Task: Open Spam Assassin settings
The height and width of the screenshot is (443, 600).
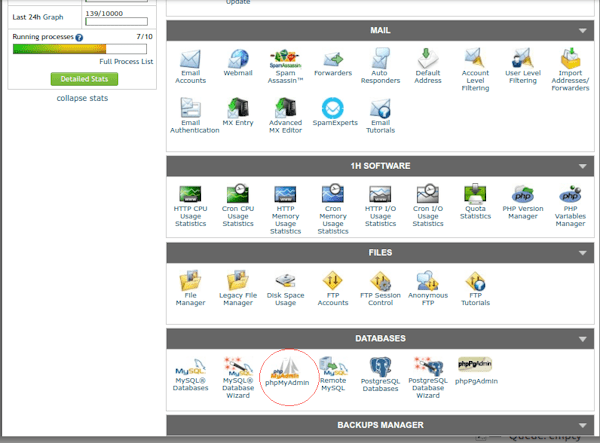Action: [285, 67]
